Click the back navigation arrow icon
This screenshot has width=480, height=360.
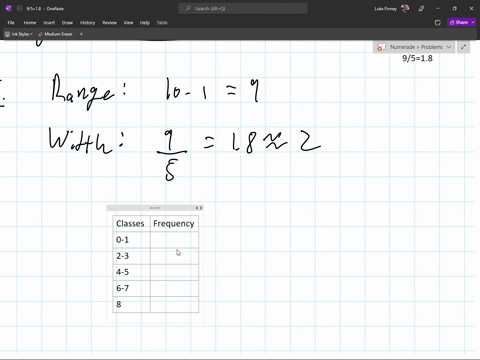[19, 9]
